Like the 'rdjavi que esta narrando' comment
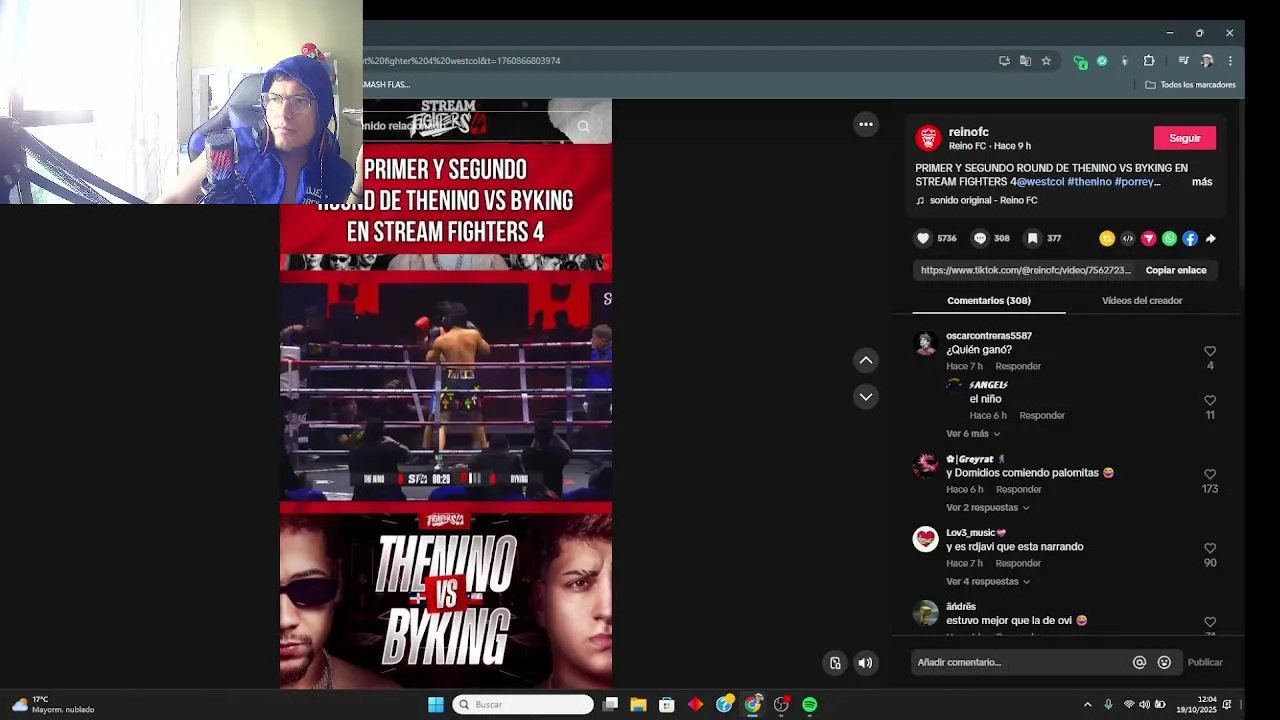Screen dimensions: 1280x720 tap(1210, 548)
